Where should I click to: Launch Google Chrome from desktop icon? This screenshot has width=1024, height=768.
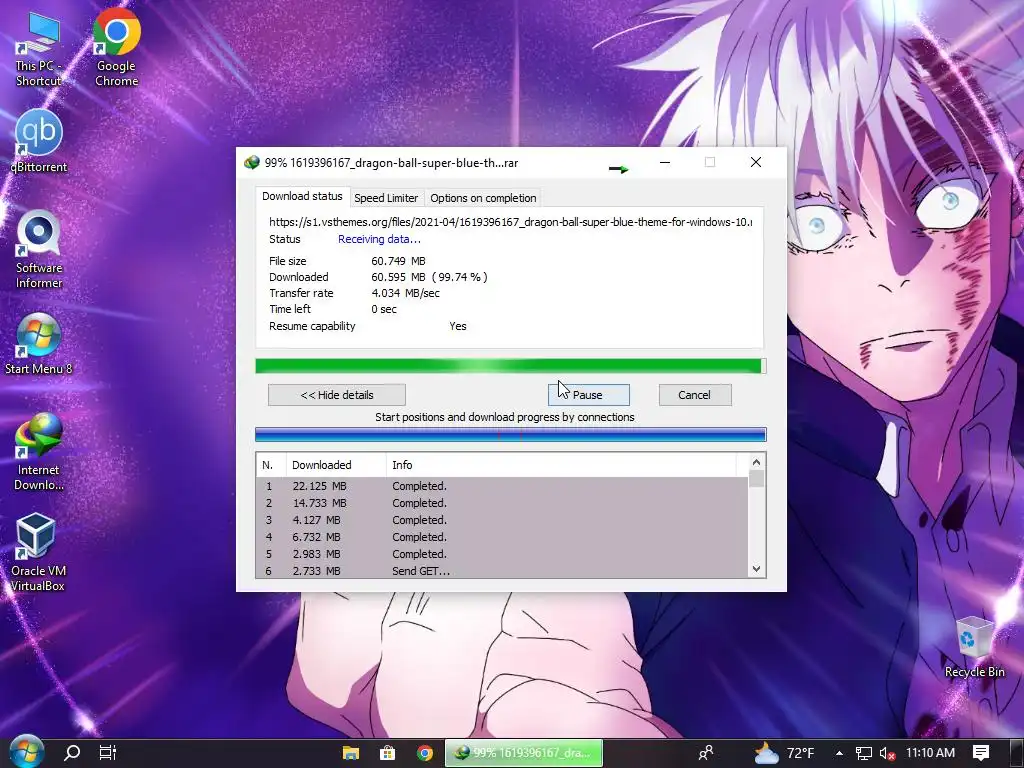116,48
